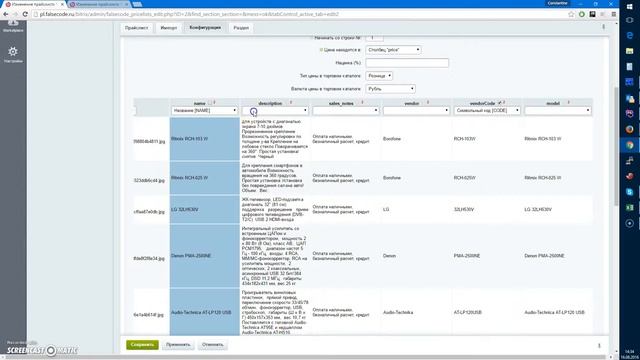Screen dimensions: 640x360
Task: Bookmark the page with the star icon
Action: pyautogui.click(x=571, y=14)
